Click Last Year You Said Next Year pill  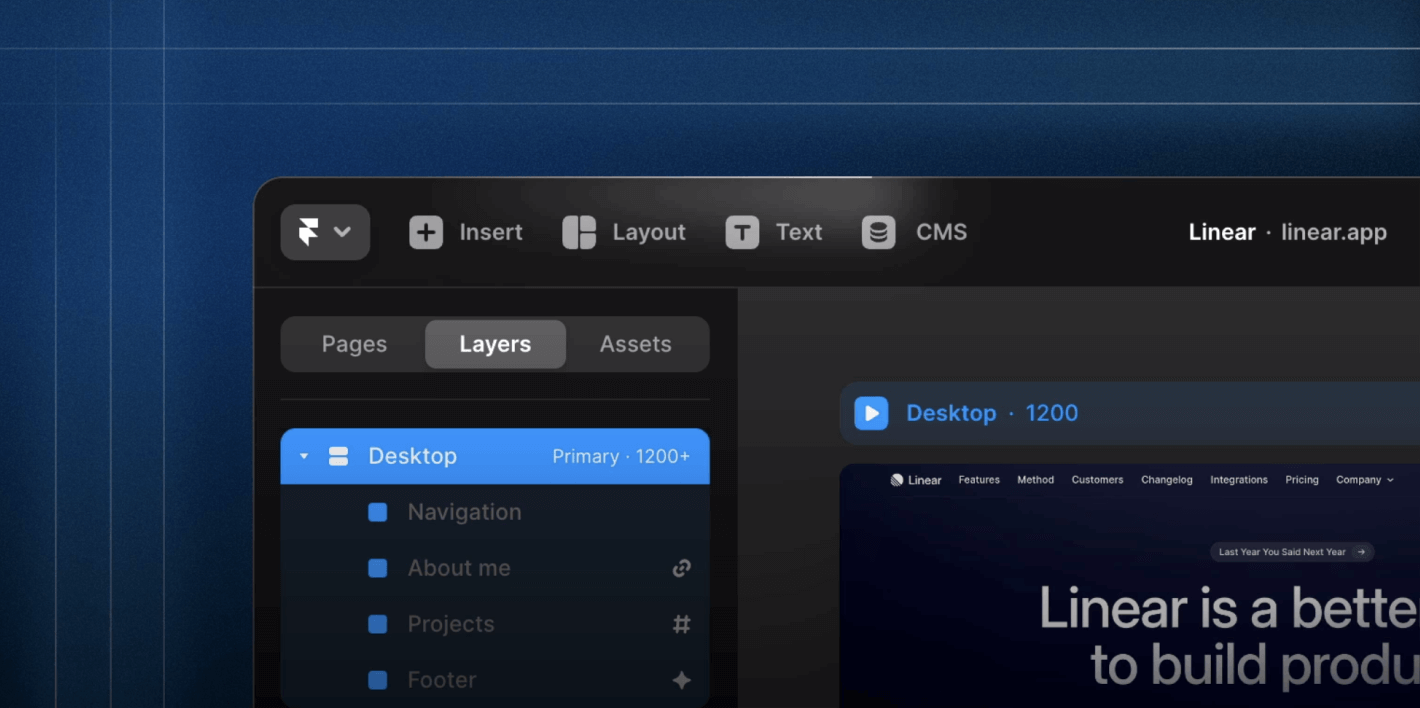(1292, 552)
